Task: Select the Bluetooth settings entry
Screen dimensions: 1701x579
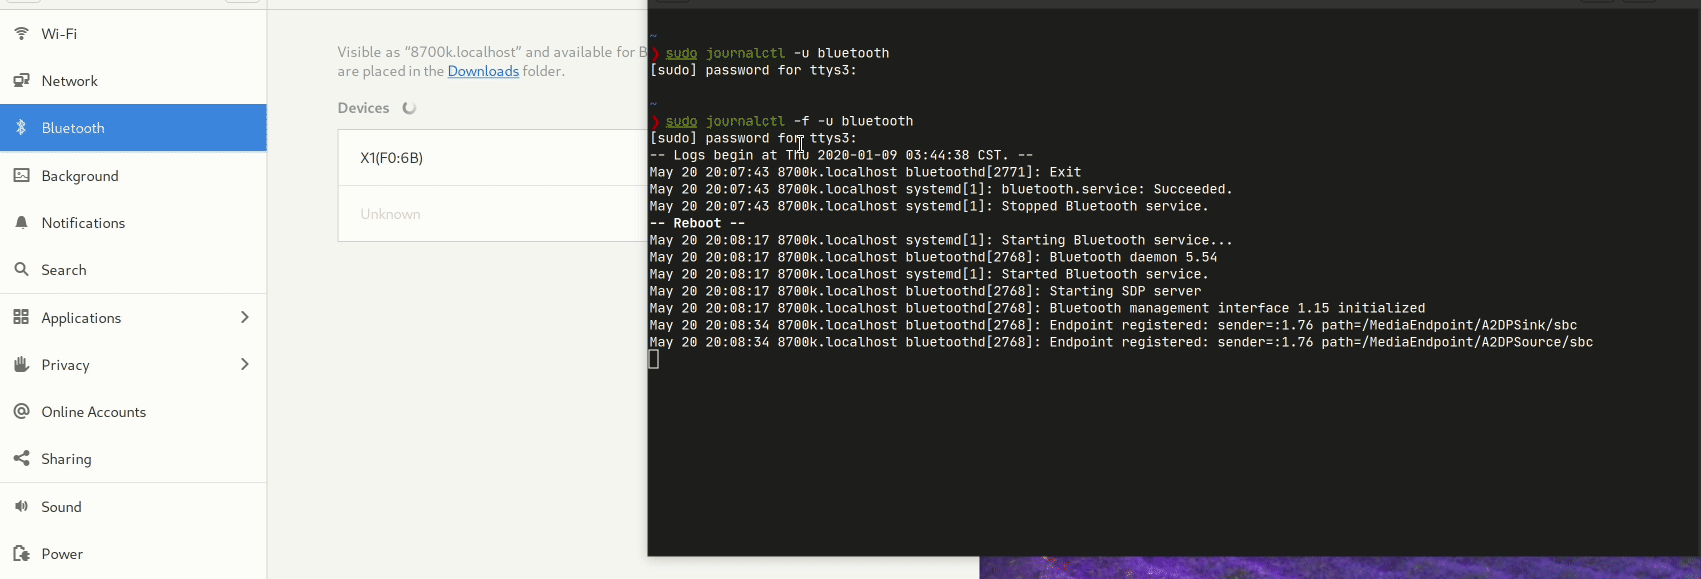Action: (133, 128)
